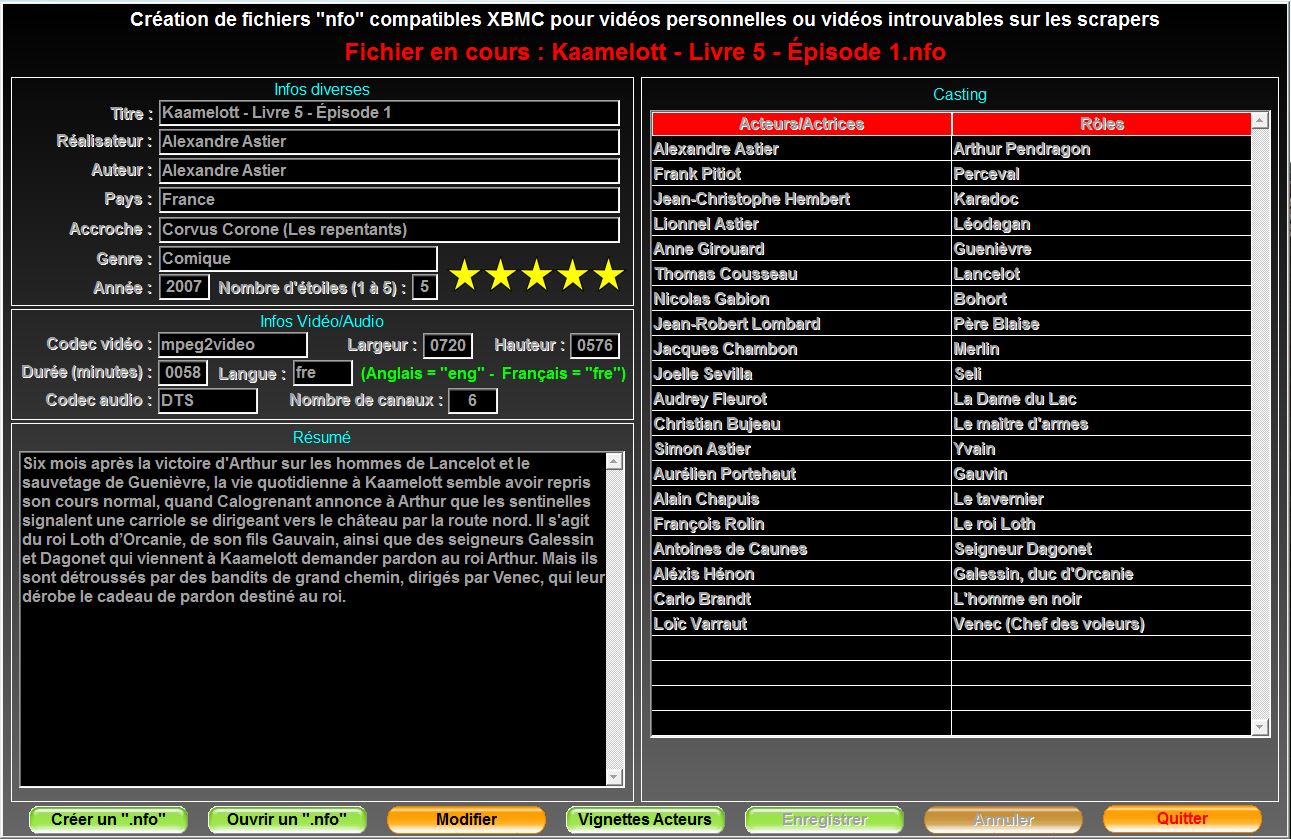1291x839 pixels.
Task: Click role cell Karadoc
Action: tap(1102, 199)
